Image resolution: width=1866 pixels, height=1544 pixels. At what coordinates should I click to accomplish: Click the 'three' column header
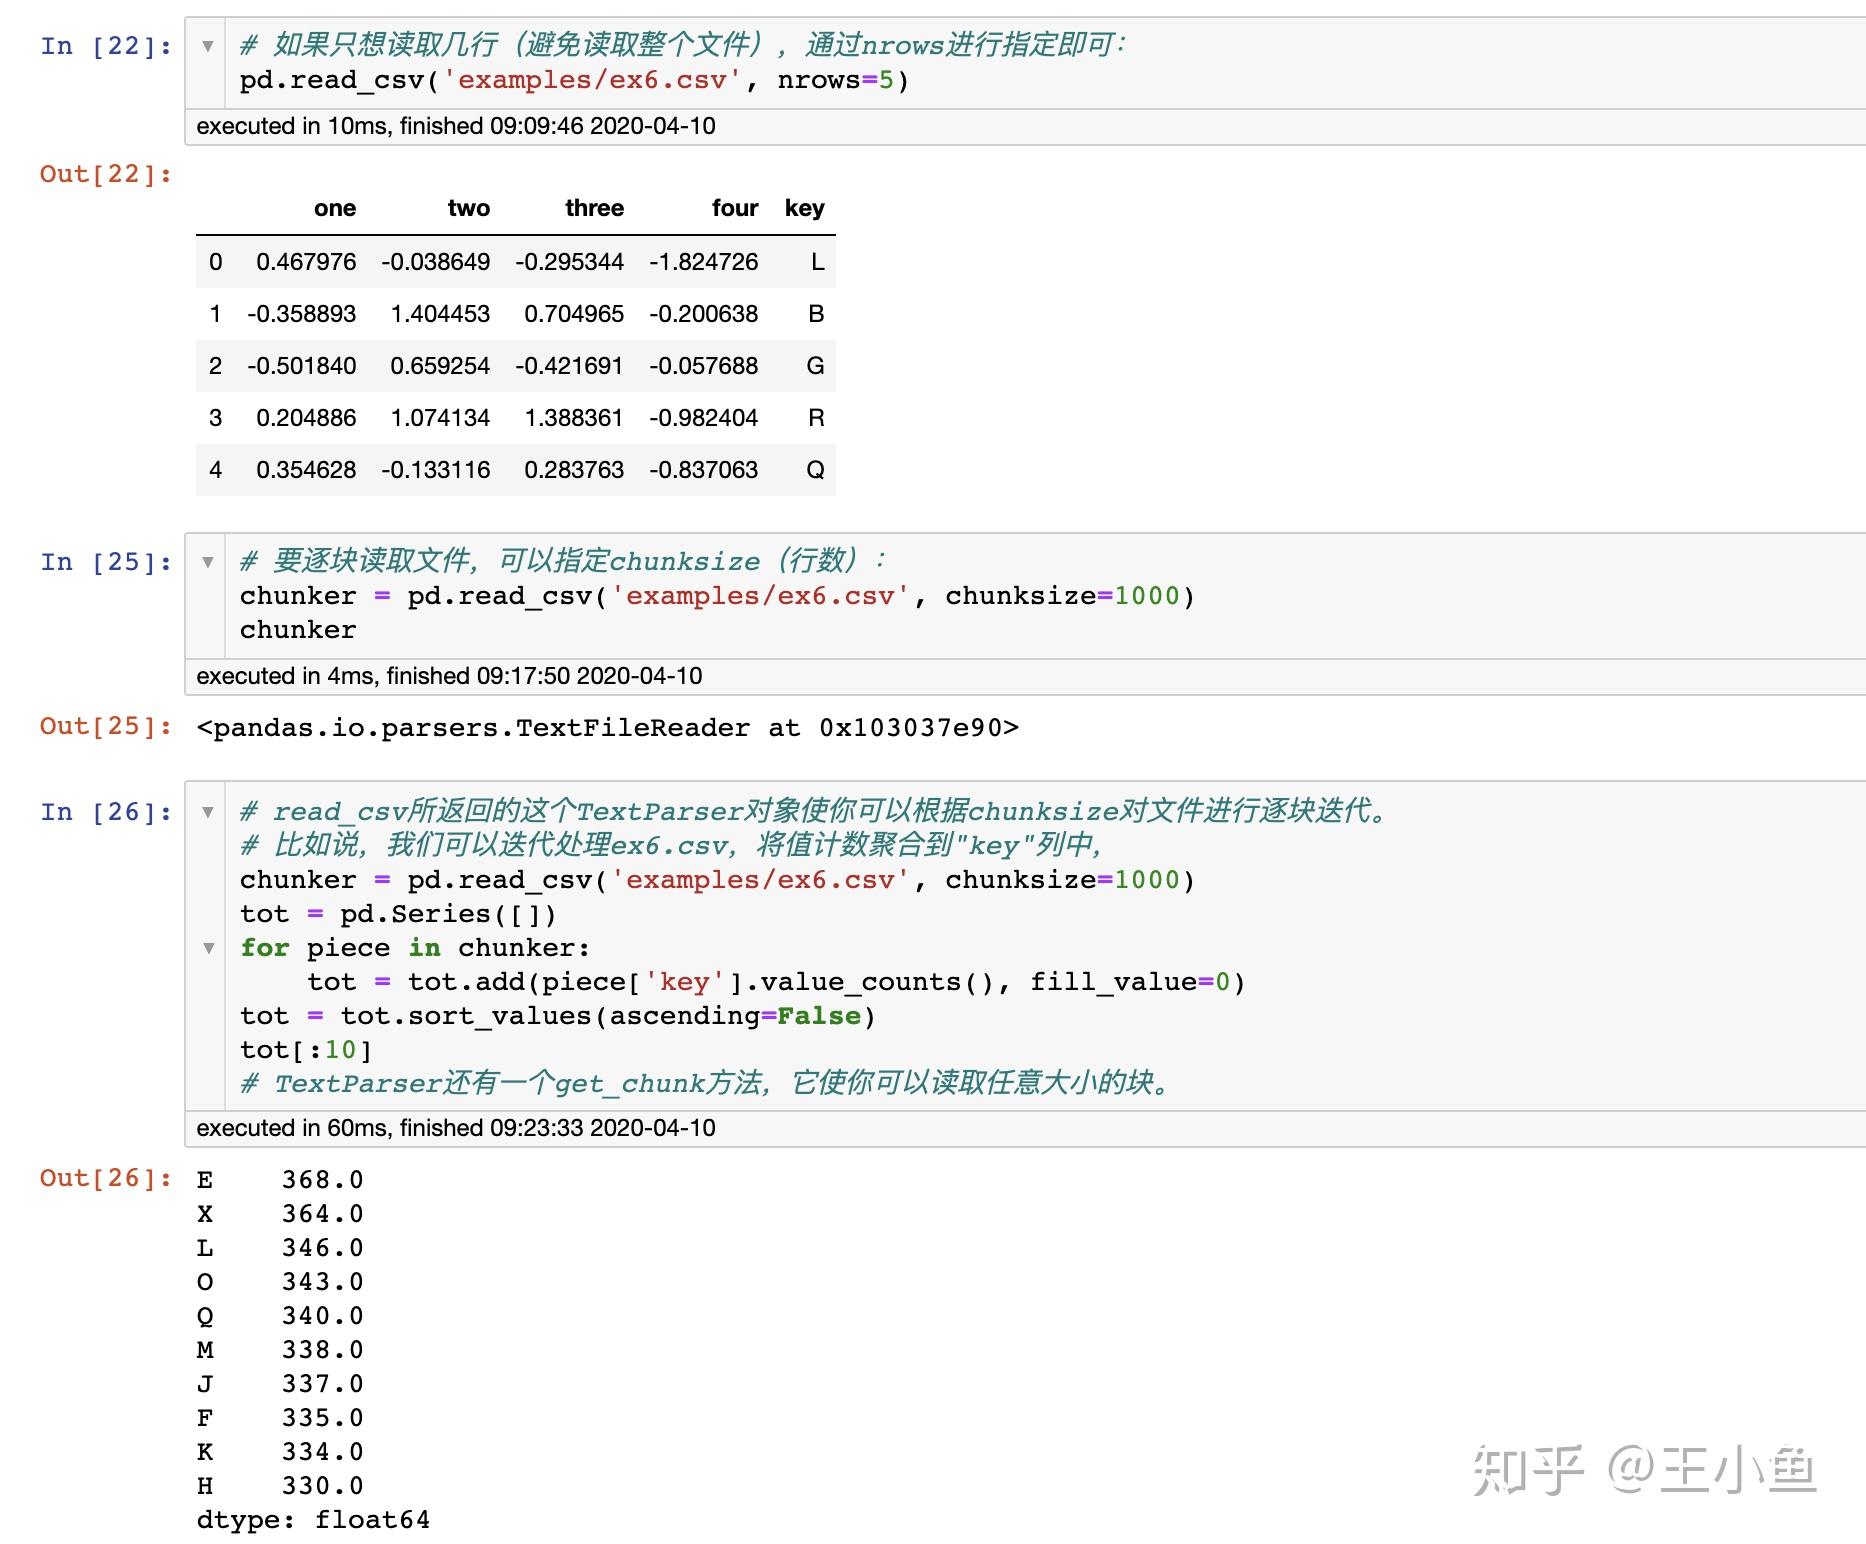tap(594, 208)
